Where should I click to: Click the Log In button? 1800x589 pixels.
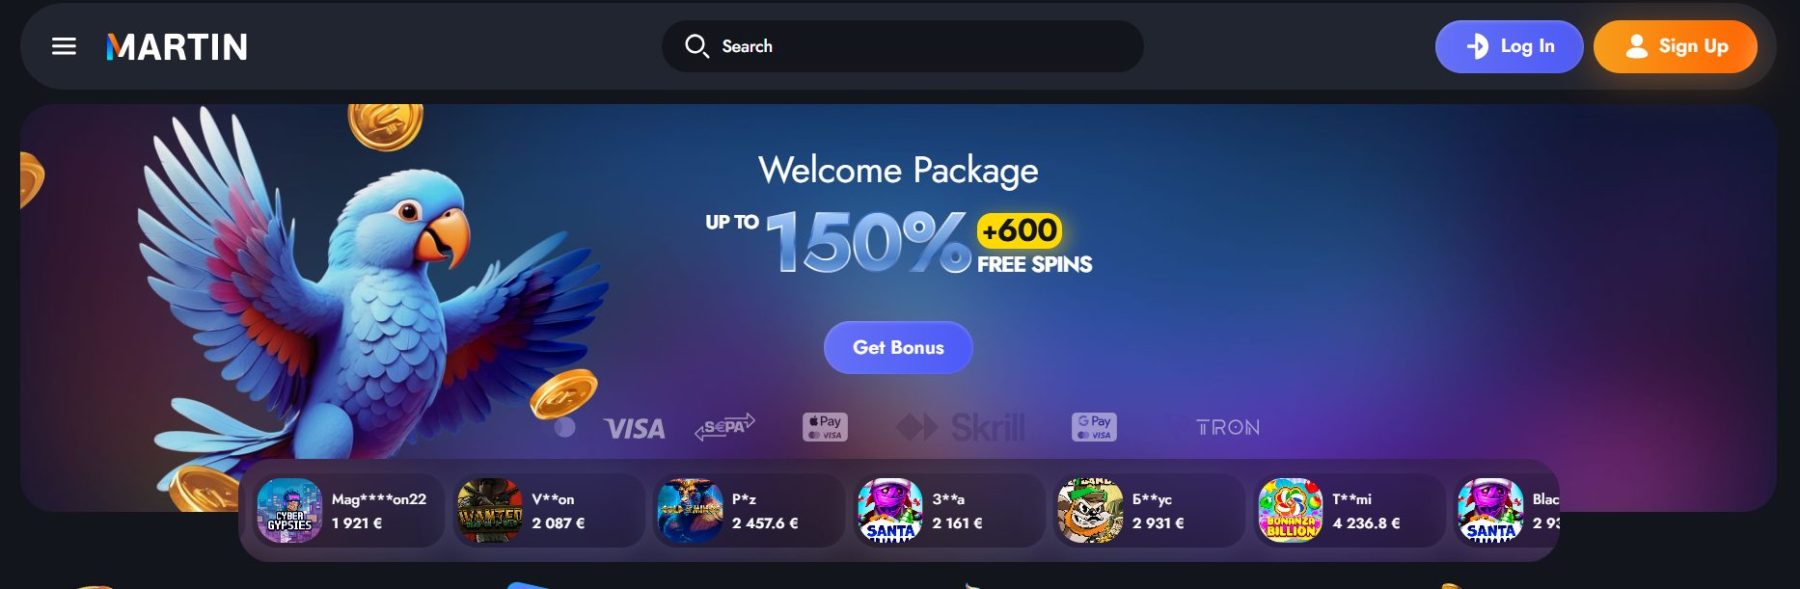(1509, 46)
